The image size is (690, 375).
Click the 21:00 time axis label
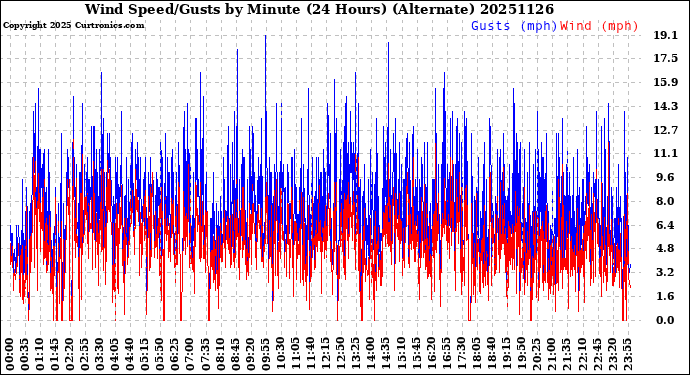(551, 354)
